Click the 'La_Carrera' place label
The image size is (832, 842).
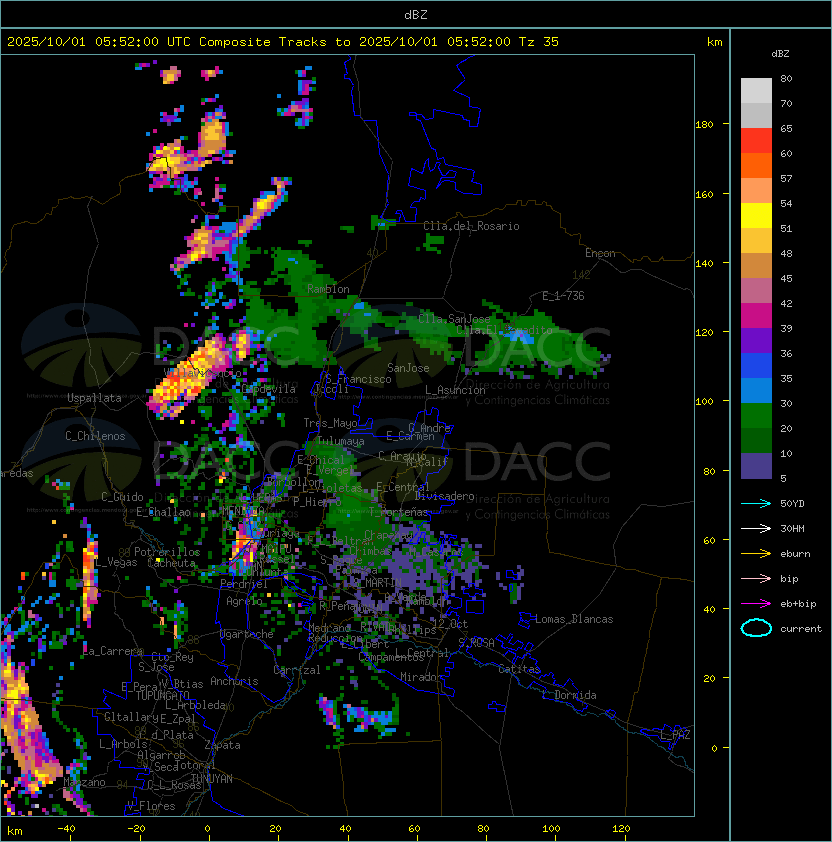(x=113, y=651)
